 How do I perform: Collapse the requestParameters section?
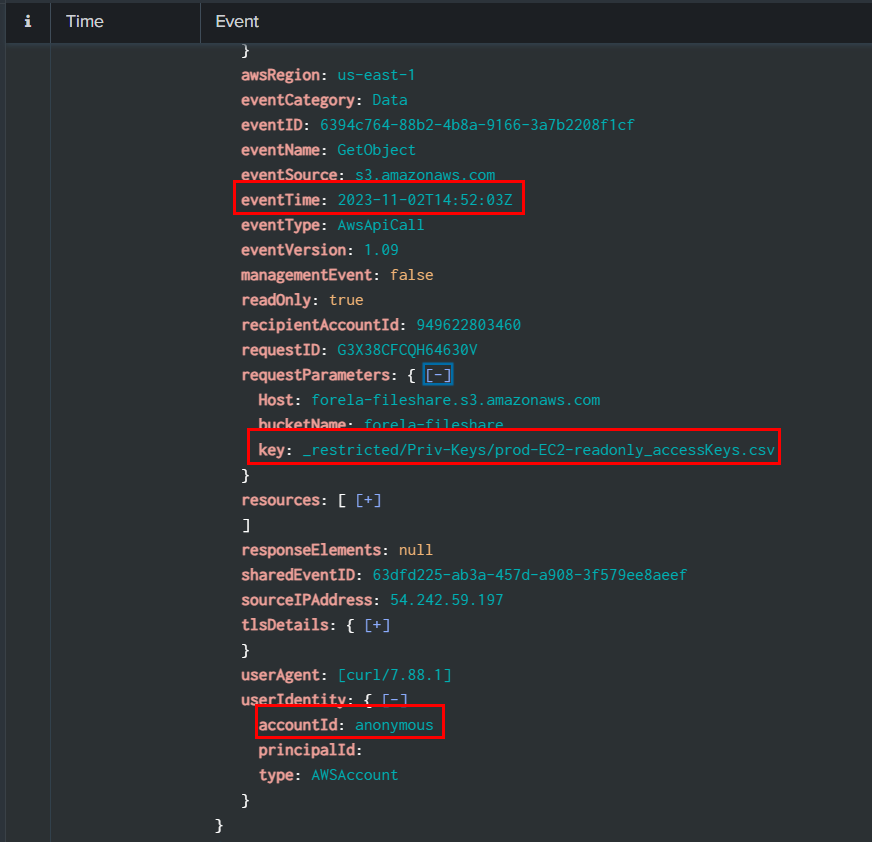click(x=439, y=375)
